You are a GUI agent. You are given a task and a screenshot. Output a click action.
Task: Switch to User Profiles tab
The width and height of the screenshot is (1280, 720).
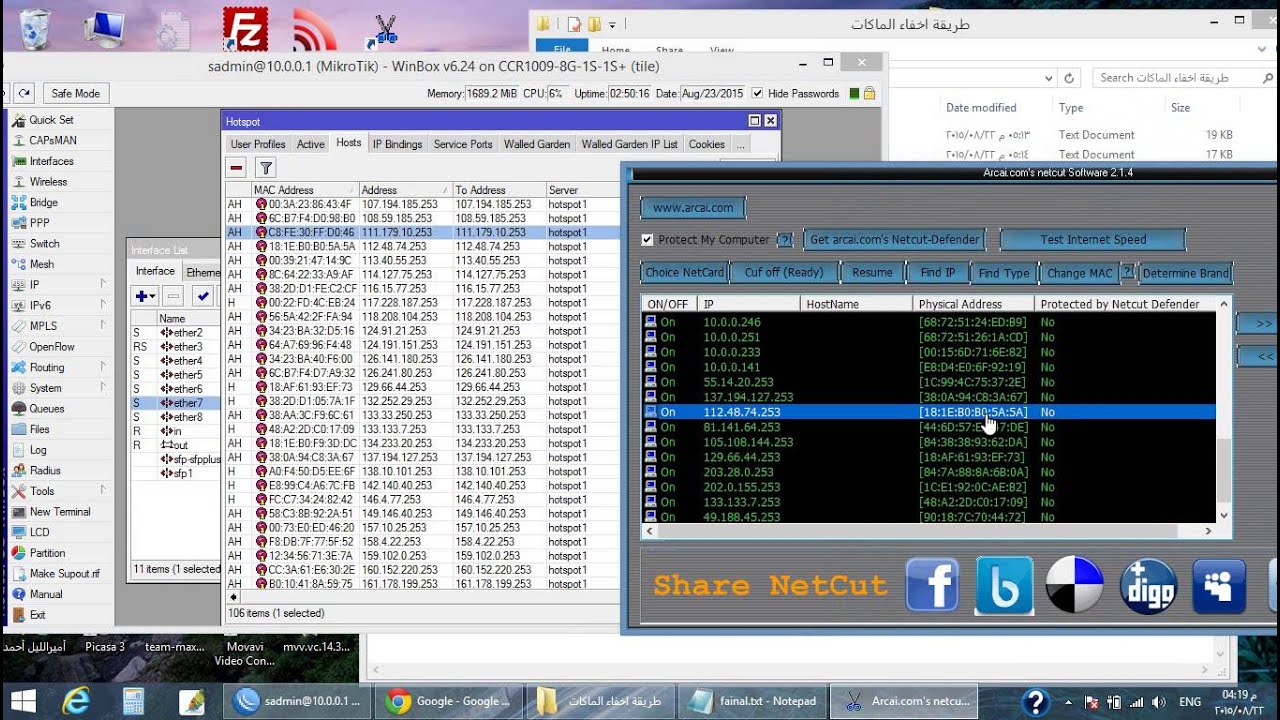(x=258, y=144)
